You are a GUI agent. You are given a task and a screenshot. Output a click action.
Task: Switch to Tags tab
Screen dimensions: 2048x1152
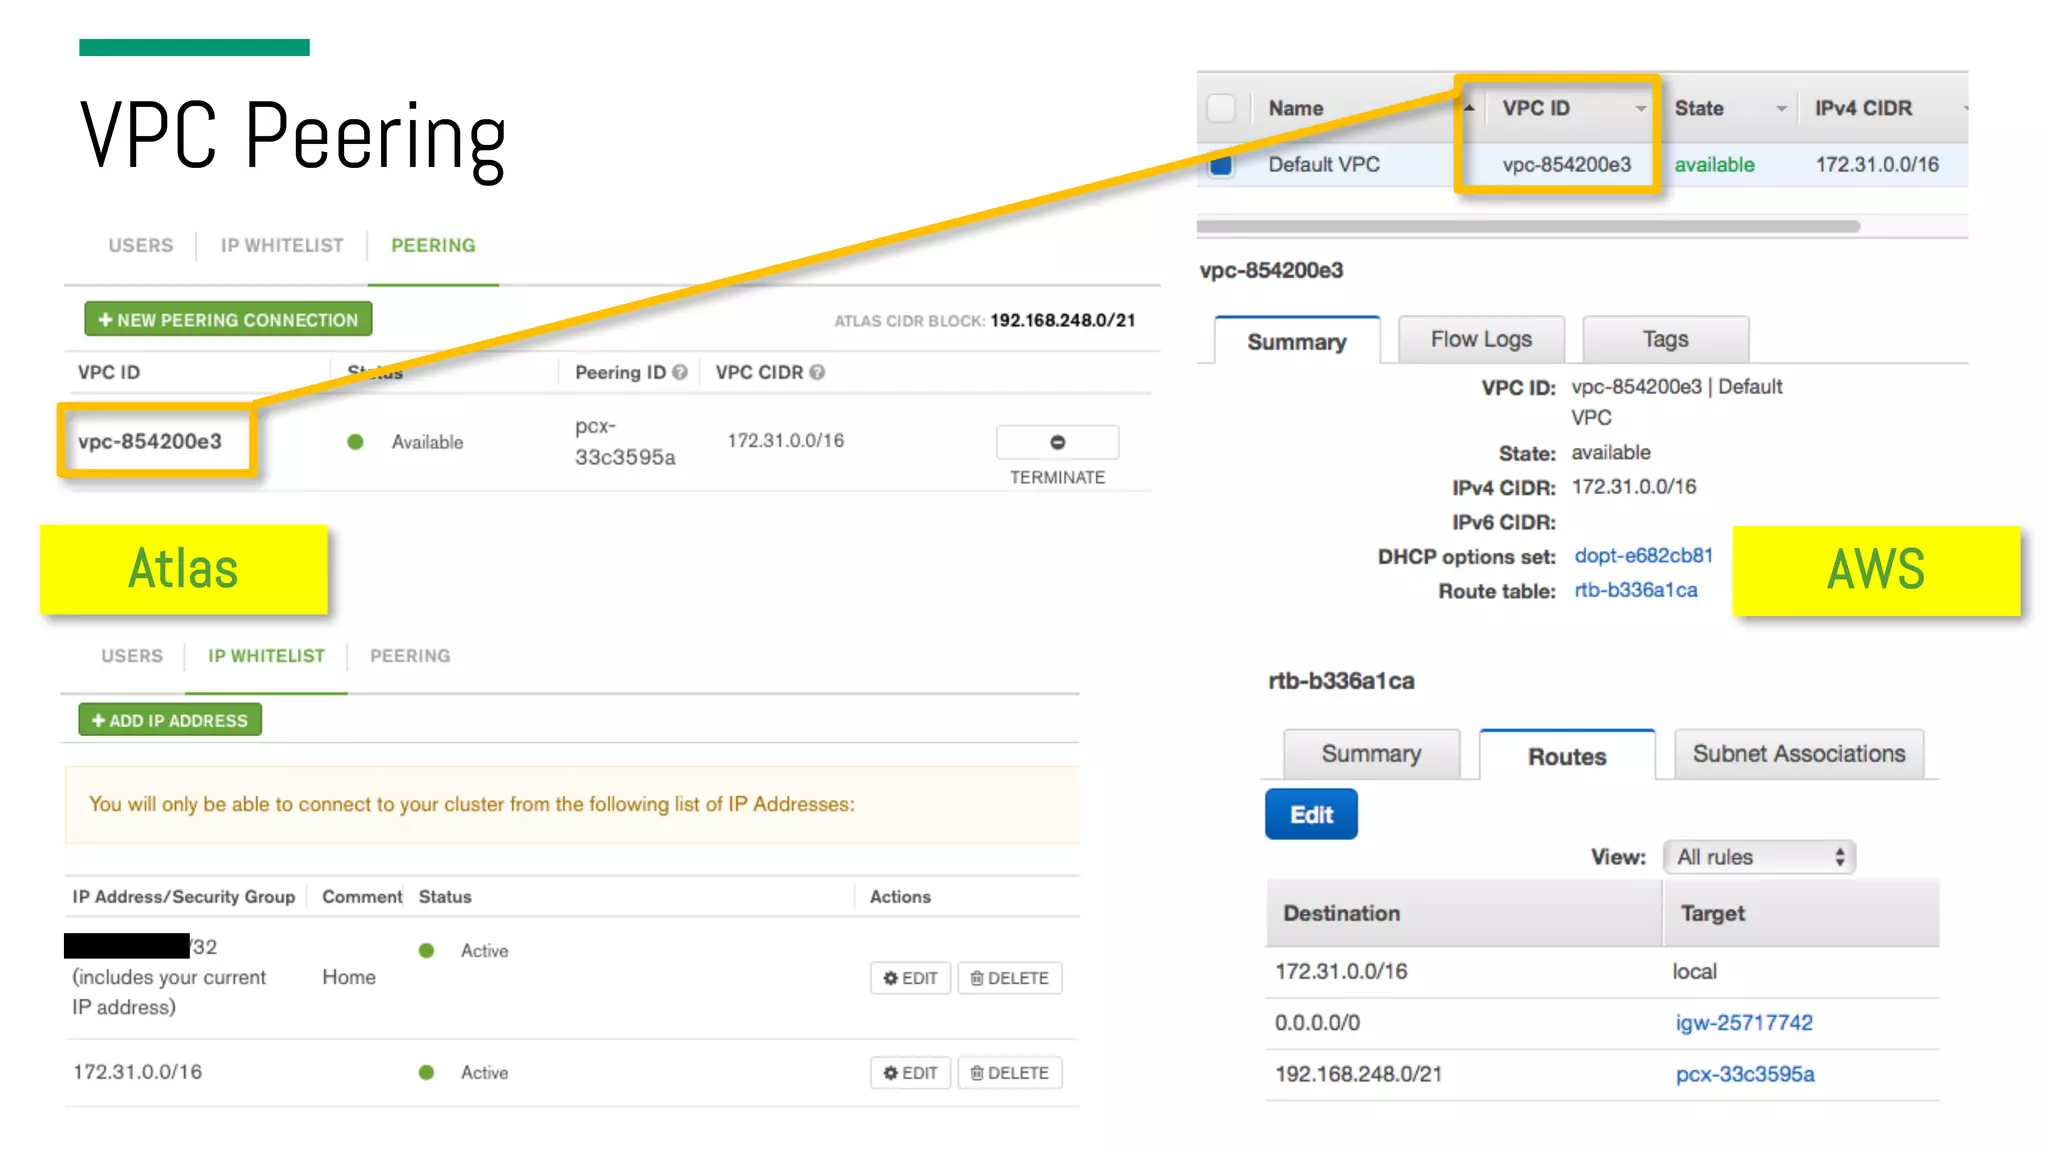(x=1666, y=339)
